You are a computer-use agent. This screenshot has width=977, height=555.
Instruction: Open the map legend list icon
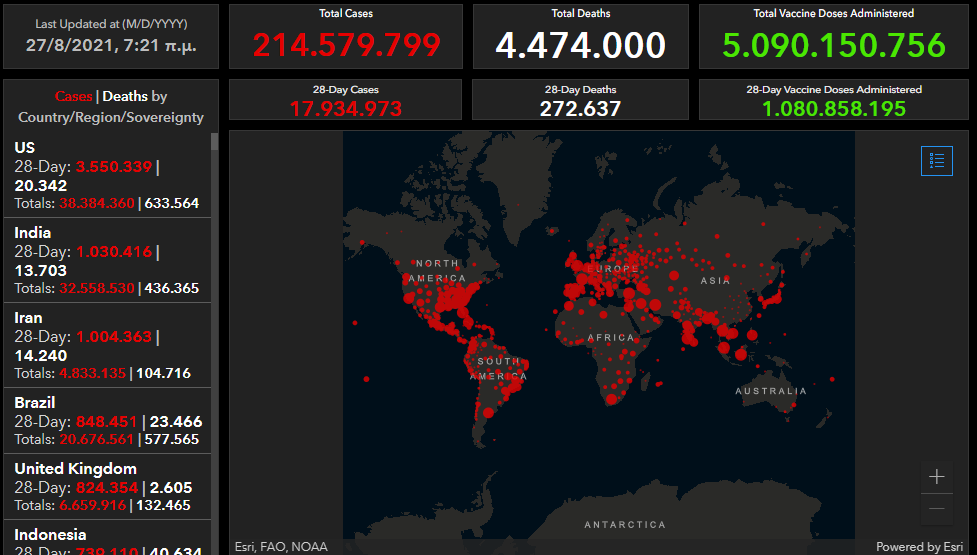tap(936, 160)
